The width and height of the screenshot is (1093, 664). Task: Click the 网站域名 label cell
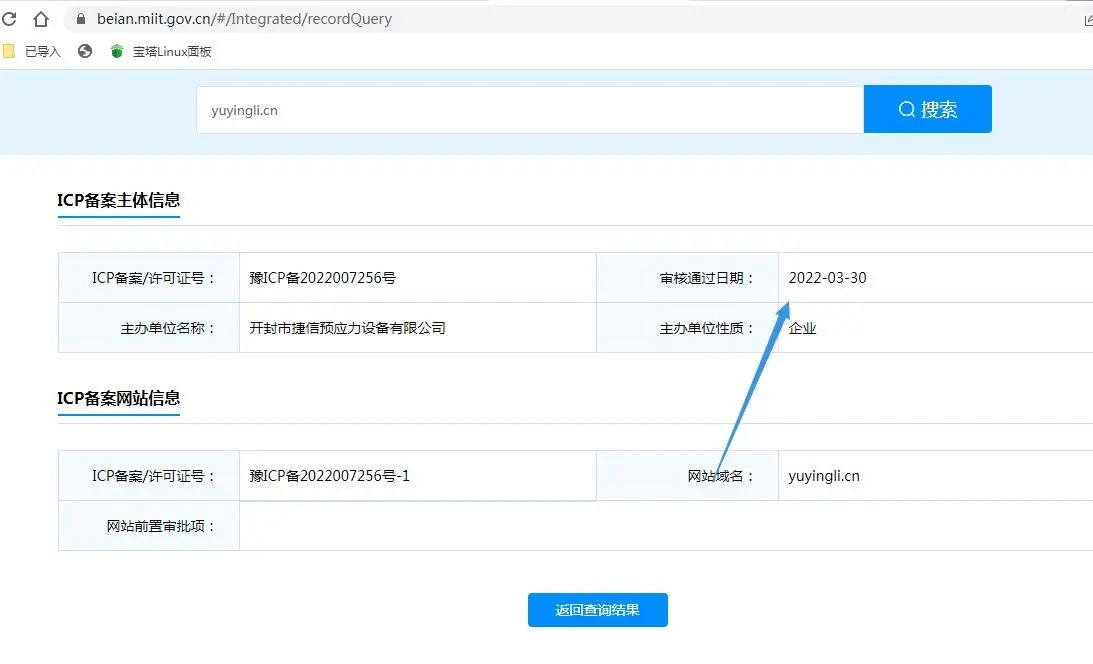[687, 475]
